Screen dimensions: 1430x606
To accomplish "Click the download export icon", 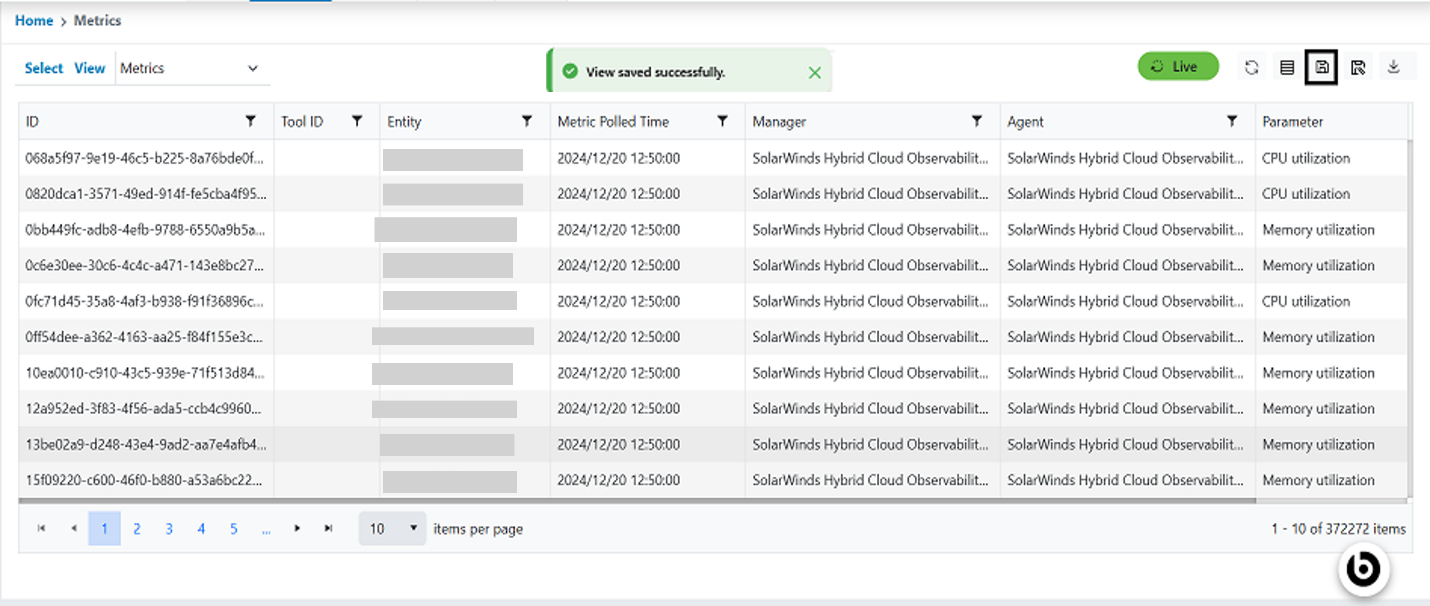I will click(x=1394, y=68).
